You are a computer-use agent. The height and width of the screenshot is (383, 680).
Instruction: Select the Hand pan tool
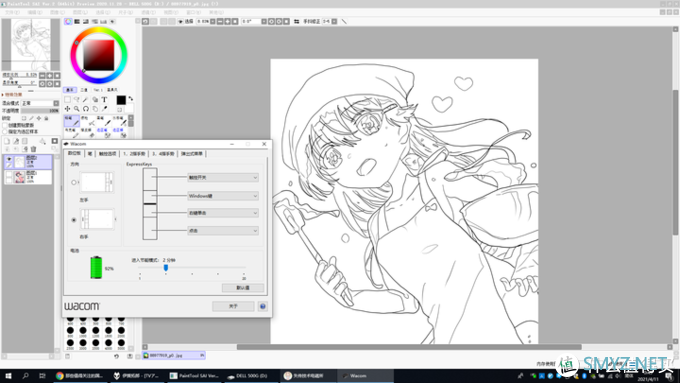click(x=95, y=109)
